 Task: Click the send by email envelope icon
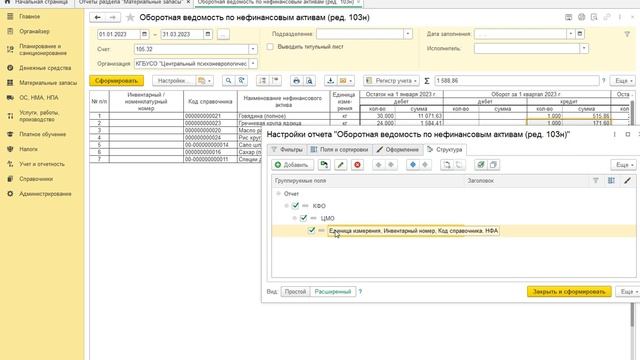point(345,81)
